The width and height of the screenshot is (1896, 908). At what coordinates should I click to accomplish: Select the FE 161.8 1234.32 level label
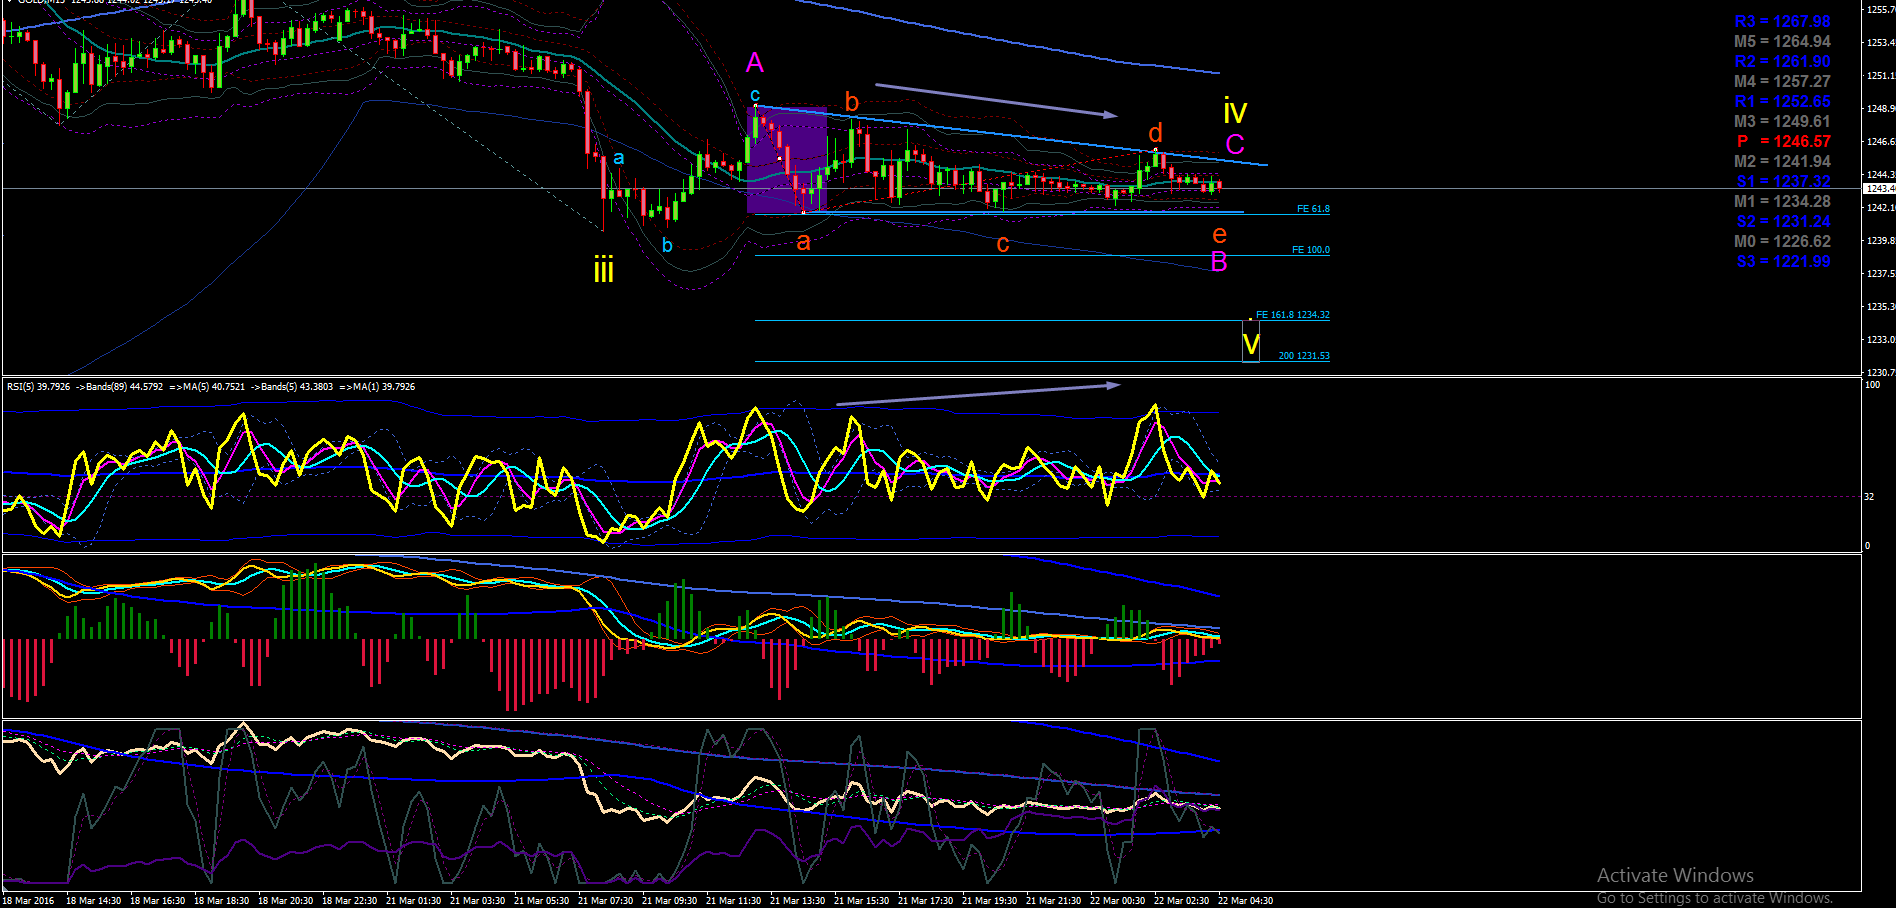tap(1293, 315)
